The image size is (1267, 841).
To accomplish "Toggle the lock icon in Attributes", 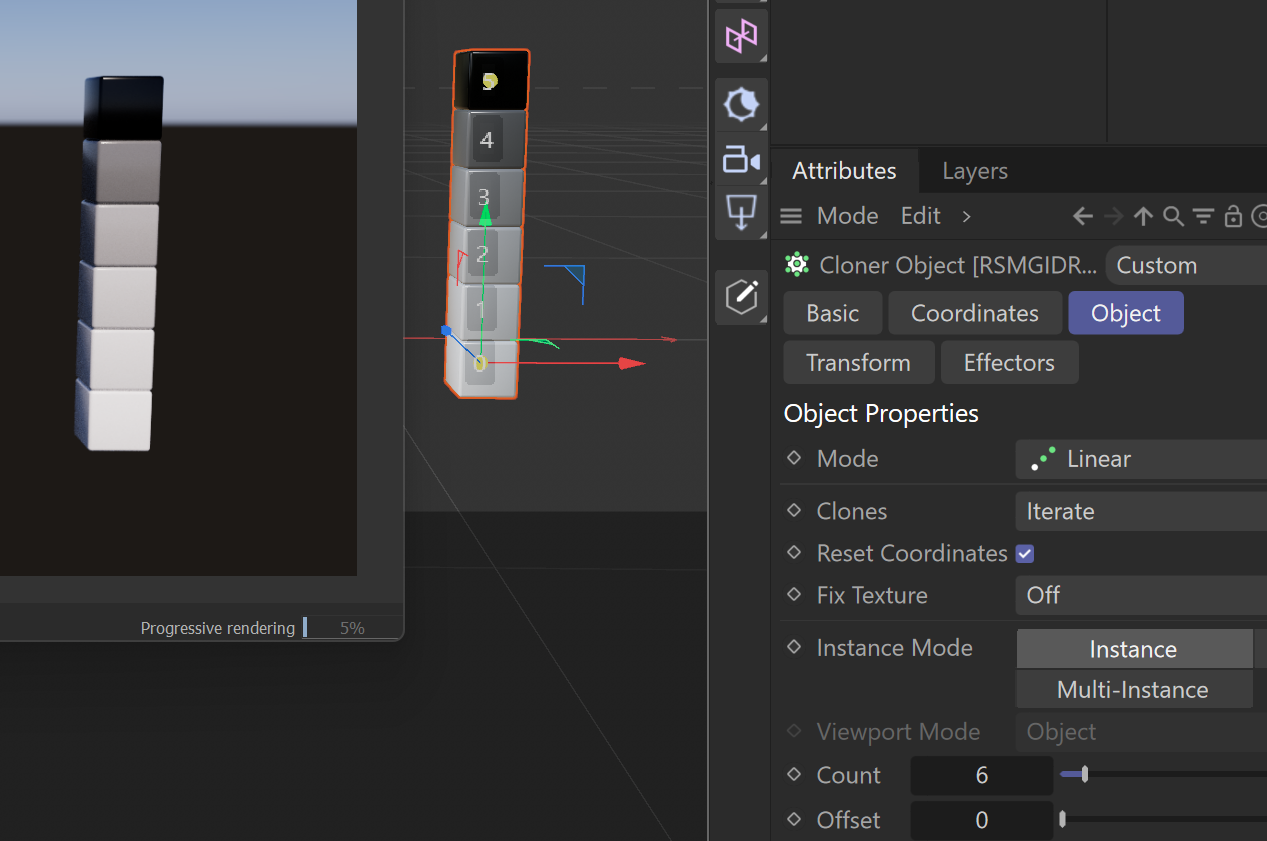I will click(x=1233, y=216).
